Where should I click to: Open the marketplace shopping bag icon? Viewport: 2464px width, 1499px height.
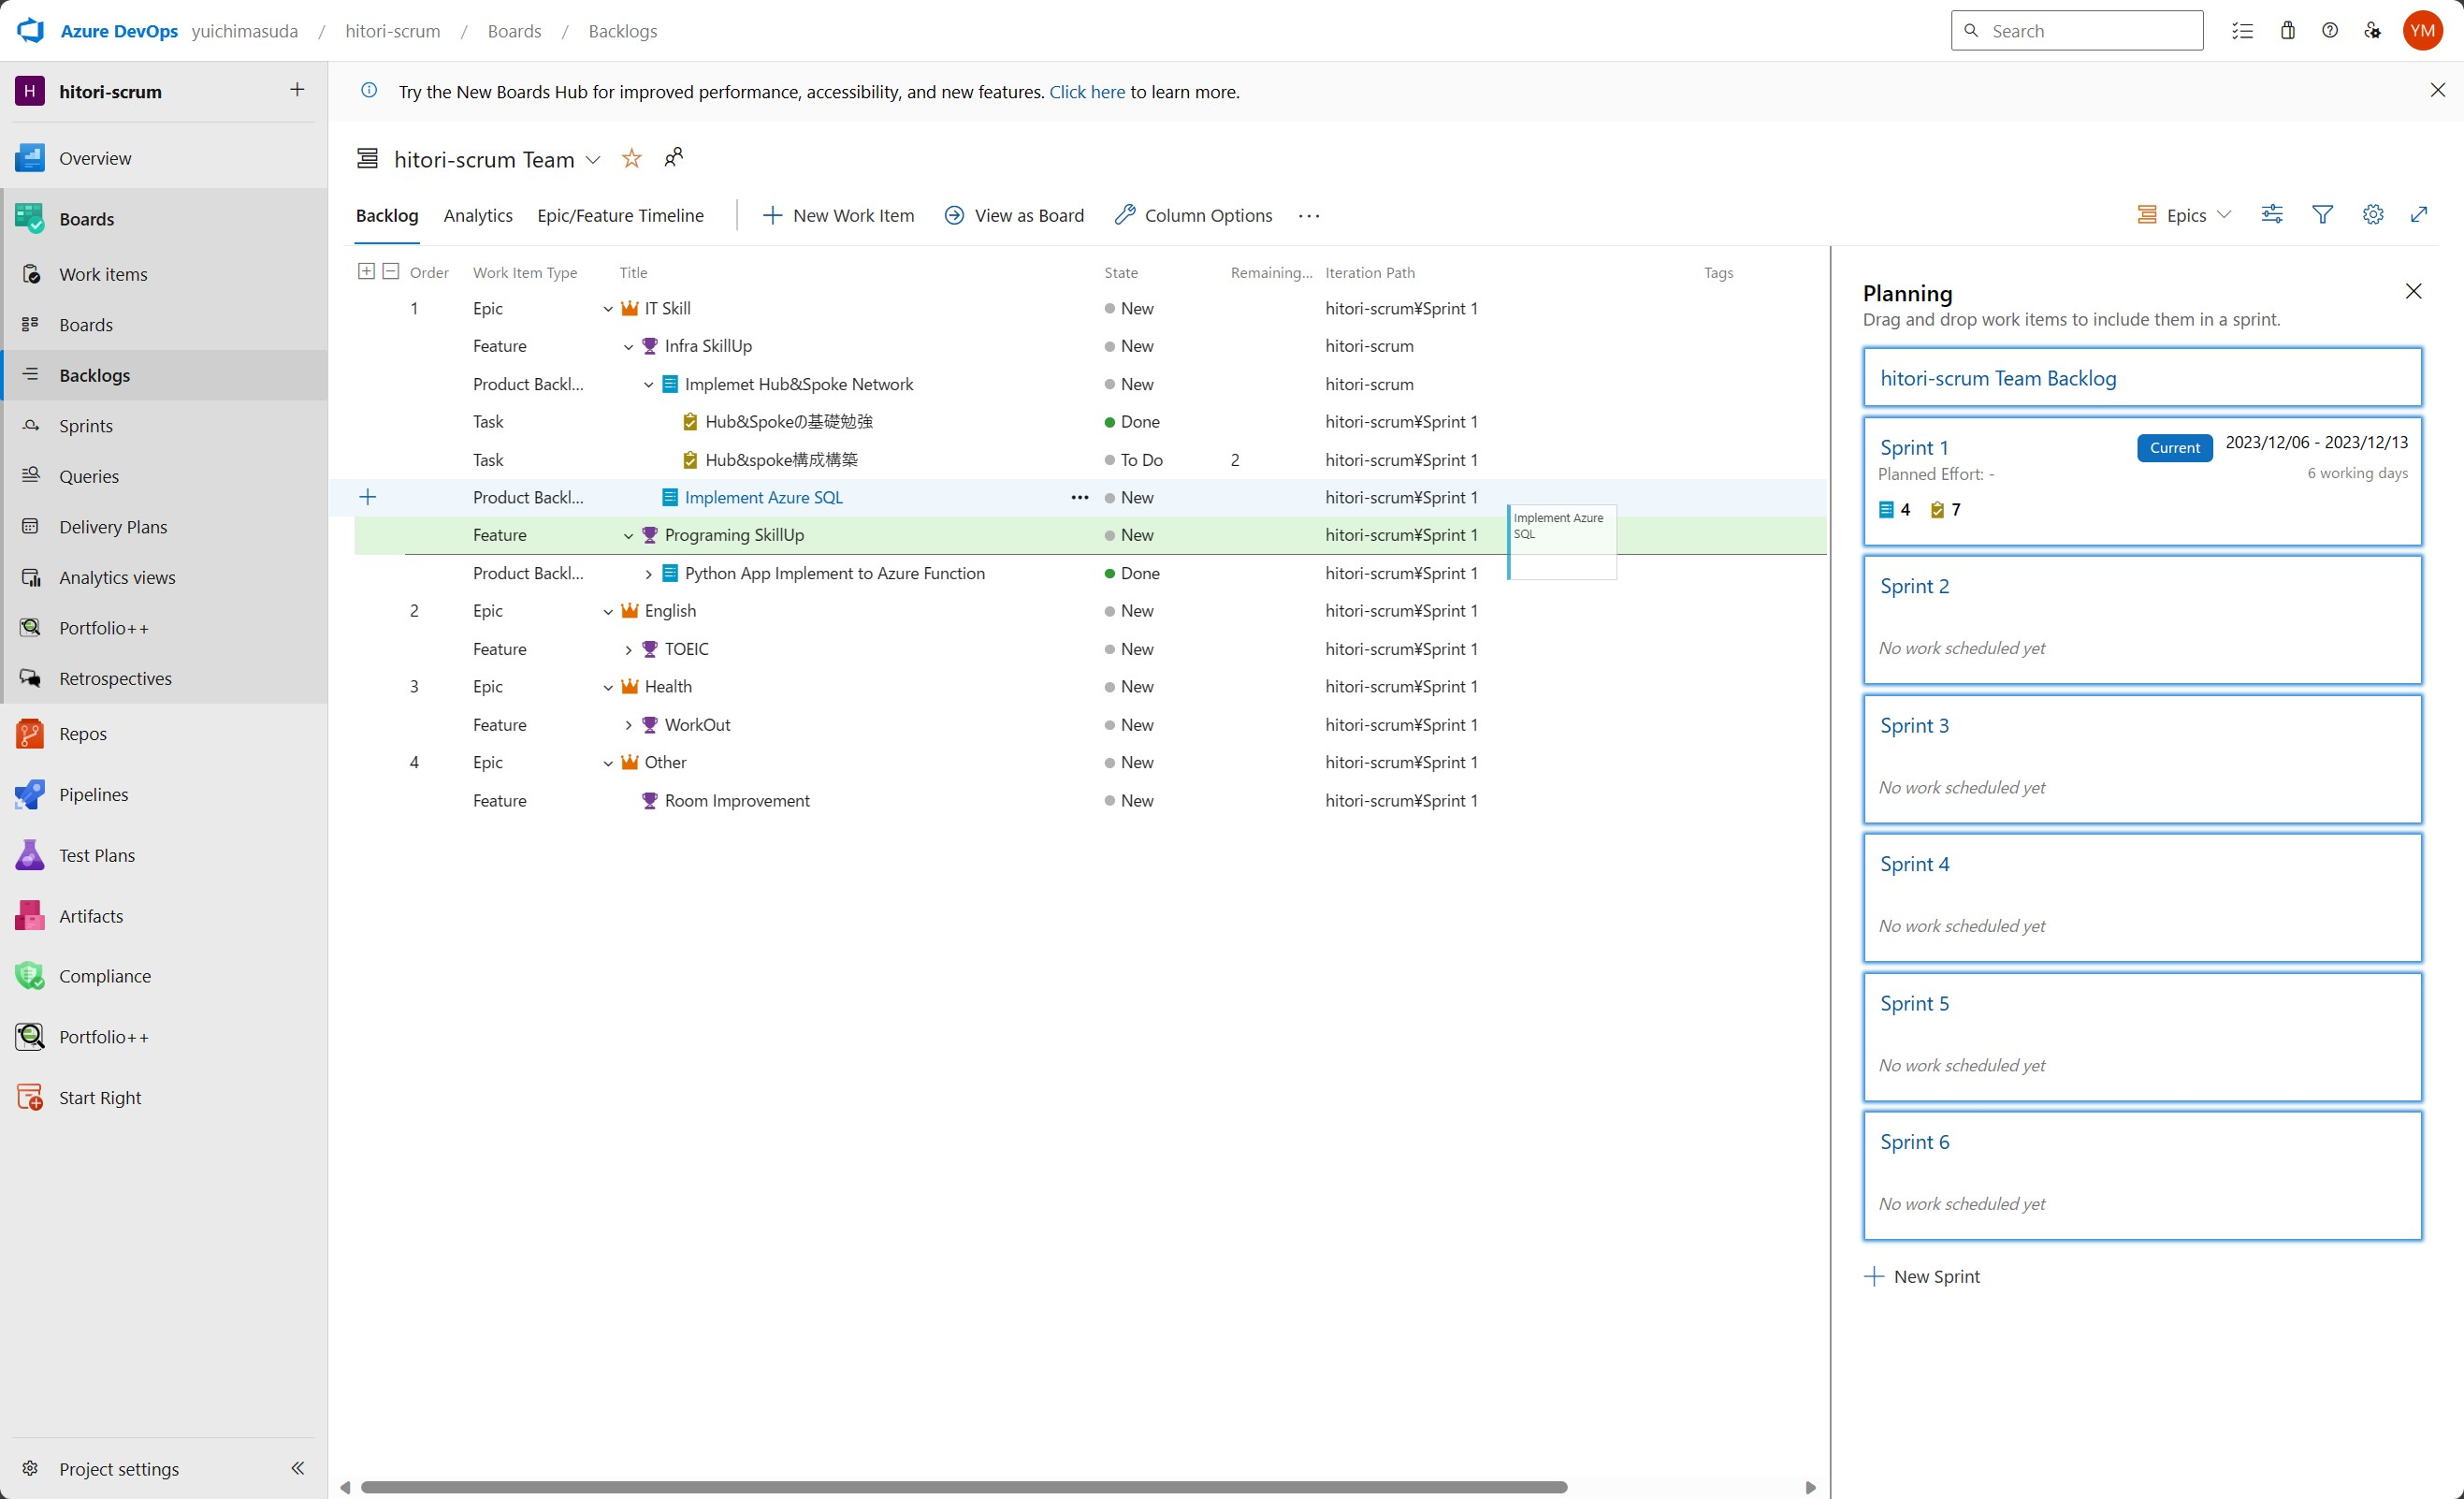pyautogui.click(x=2287, y=30)
